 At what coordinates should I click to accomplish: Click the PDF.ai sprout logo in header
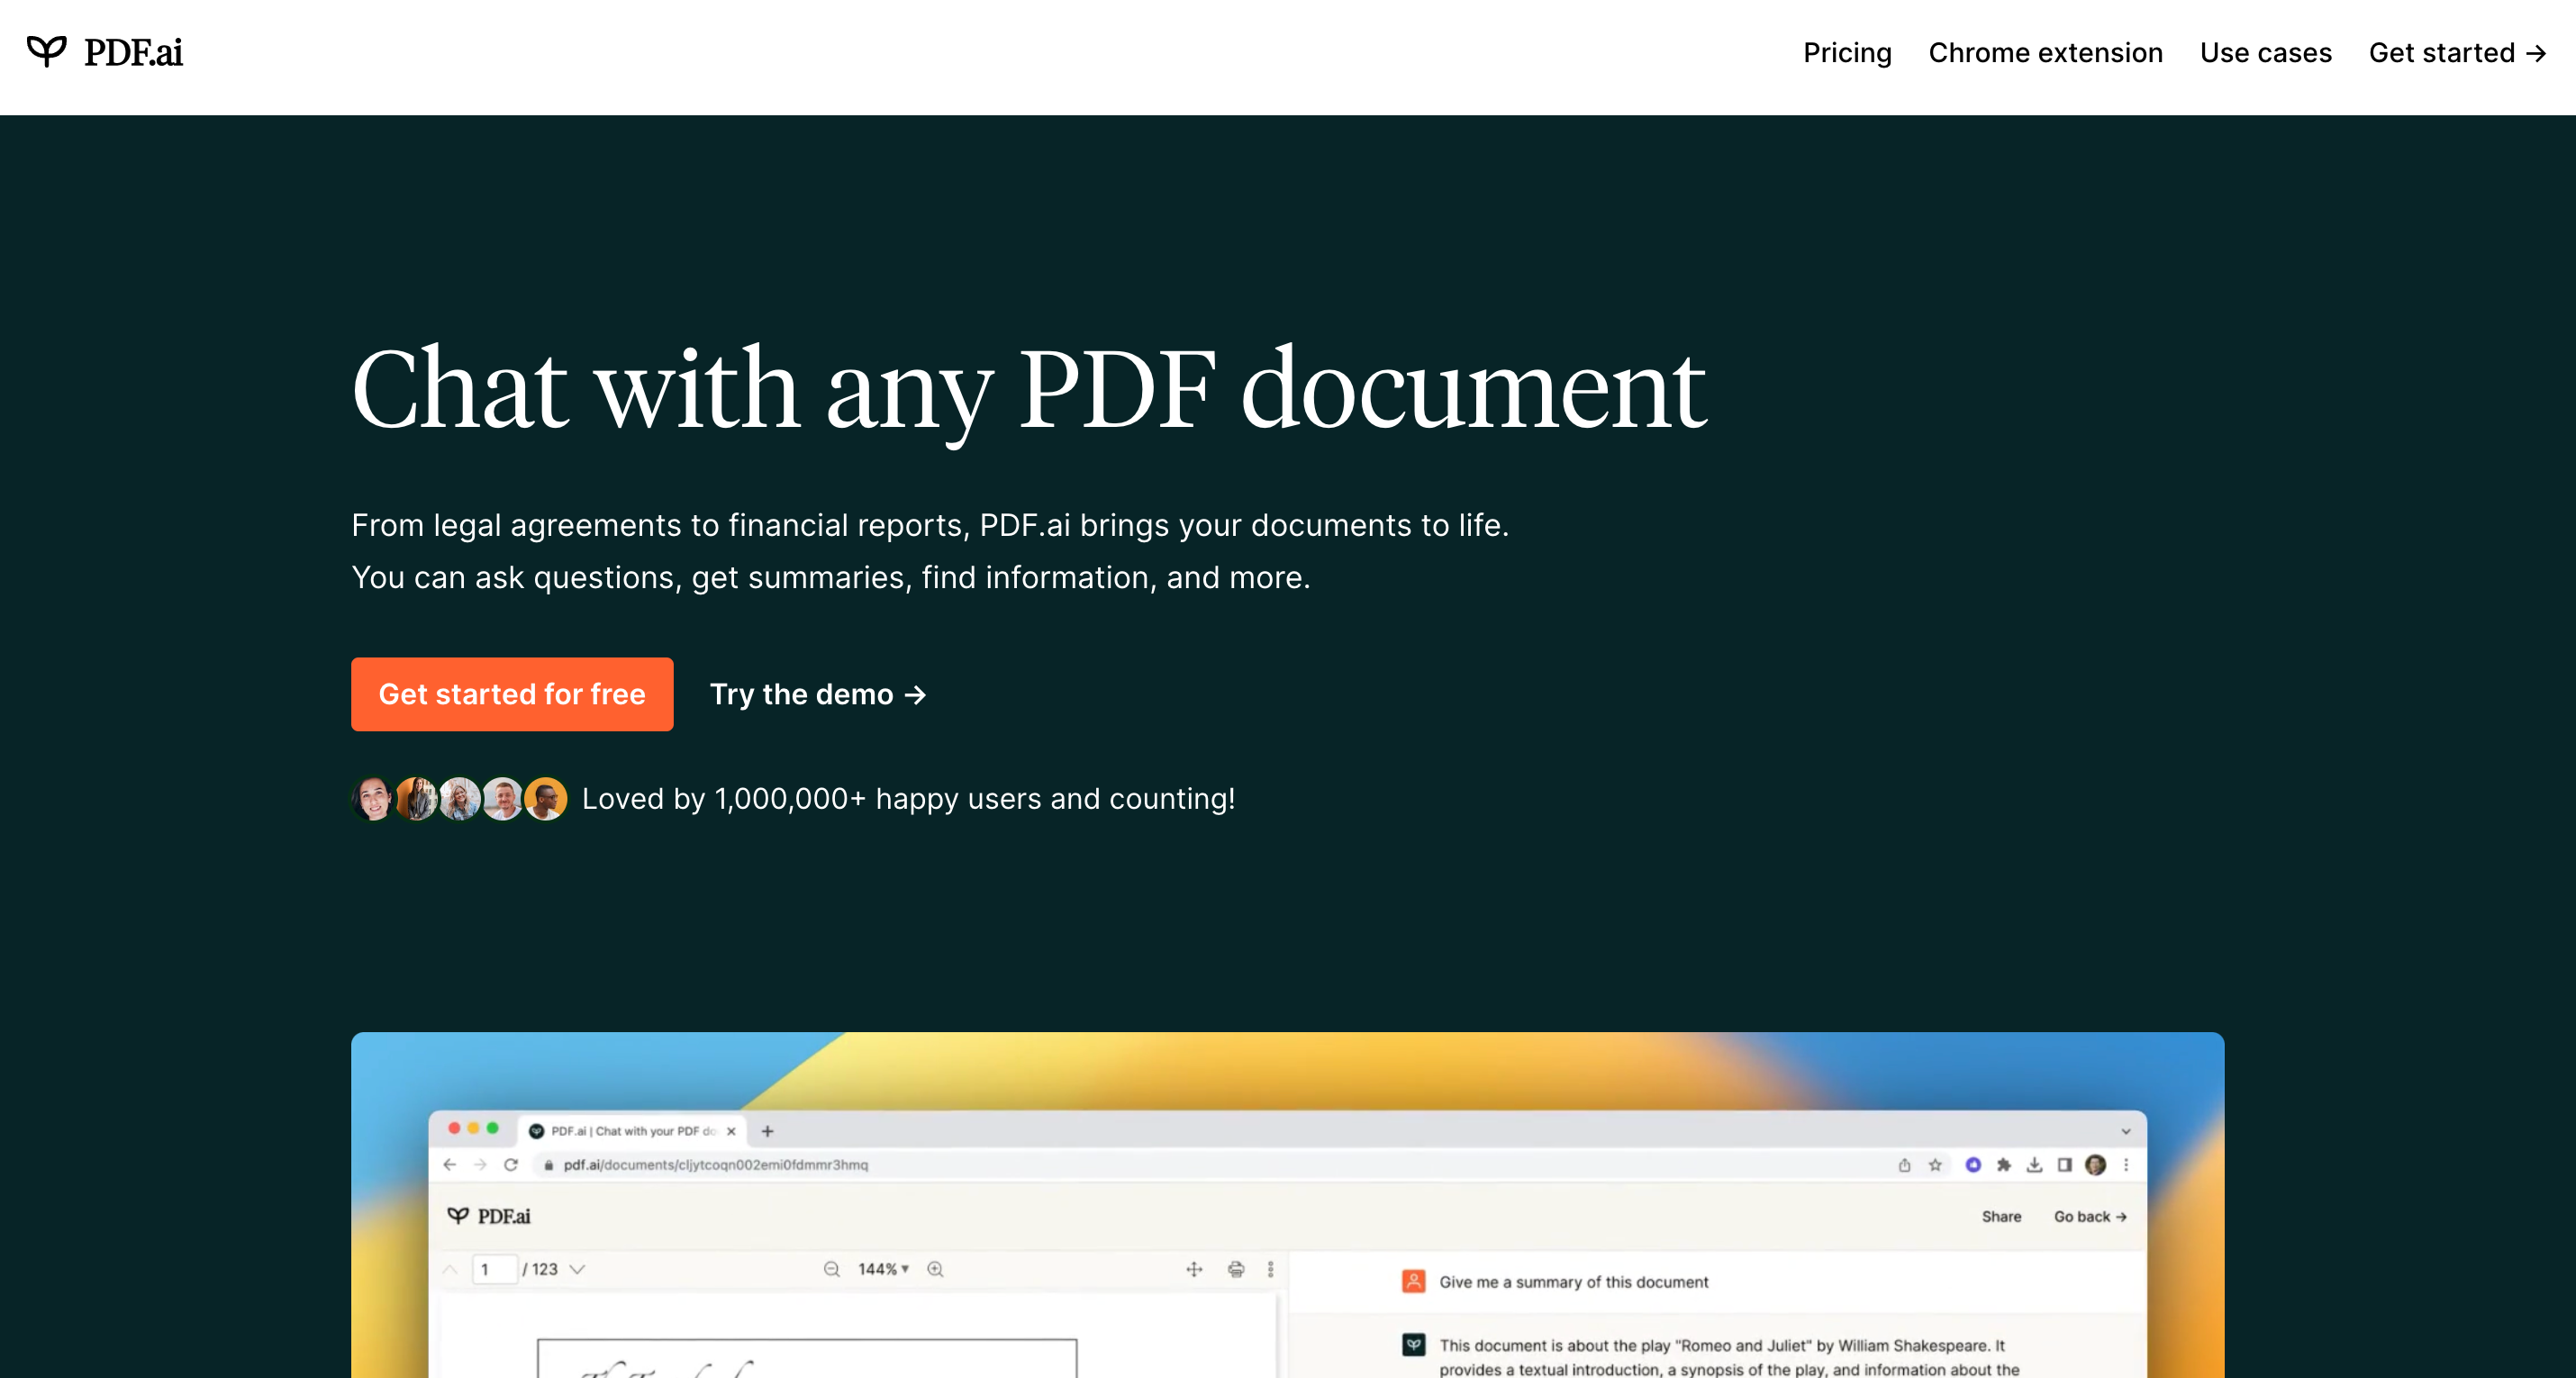46,52
